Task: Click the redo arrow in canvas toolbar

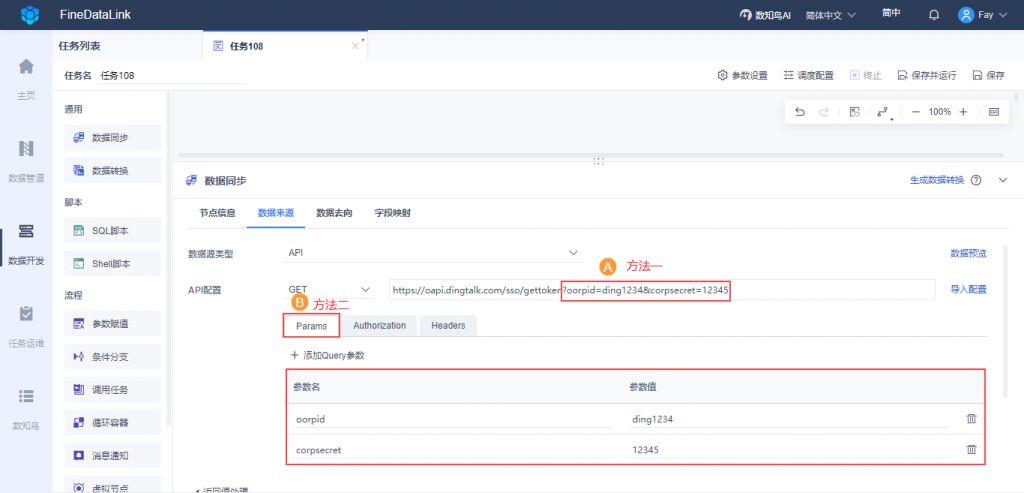Action: (824, 112)
